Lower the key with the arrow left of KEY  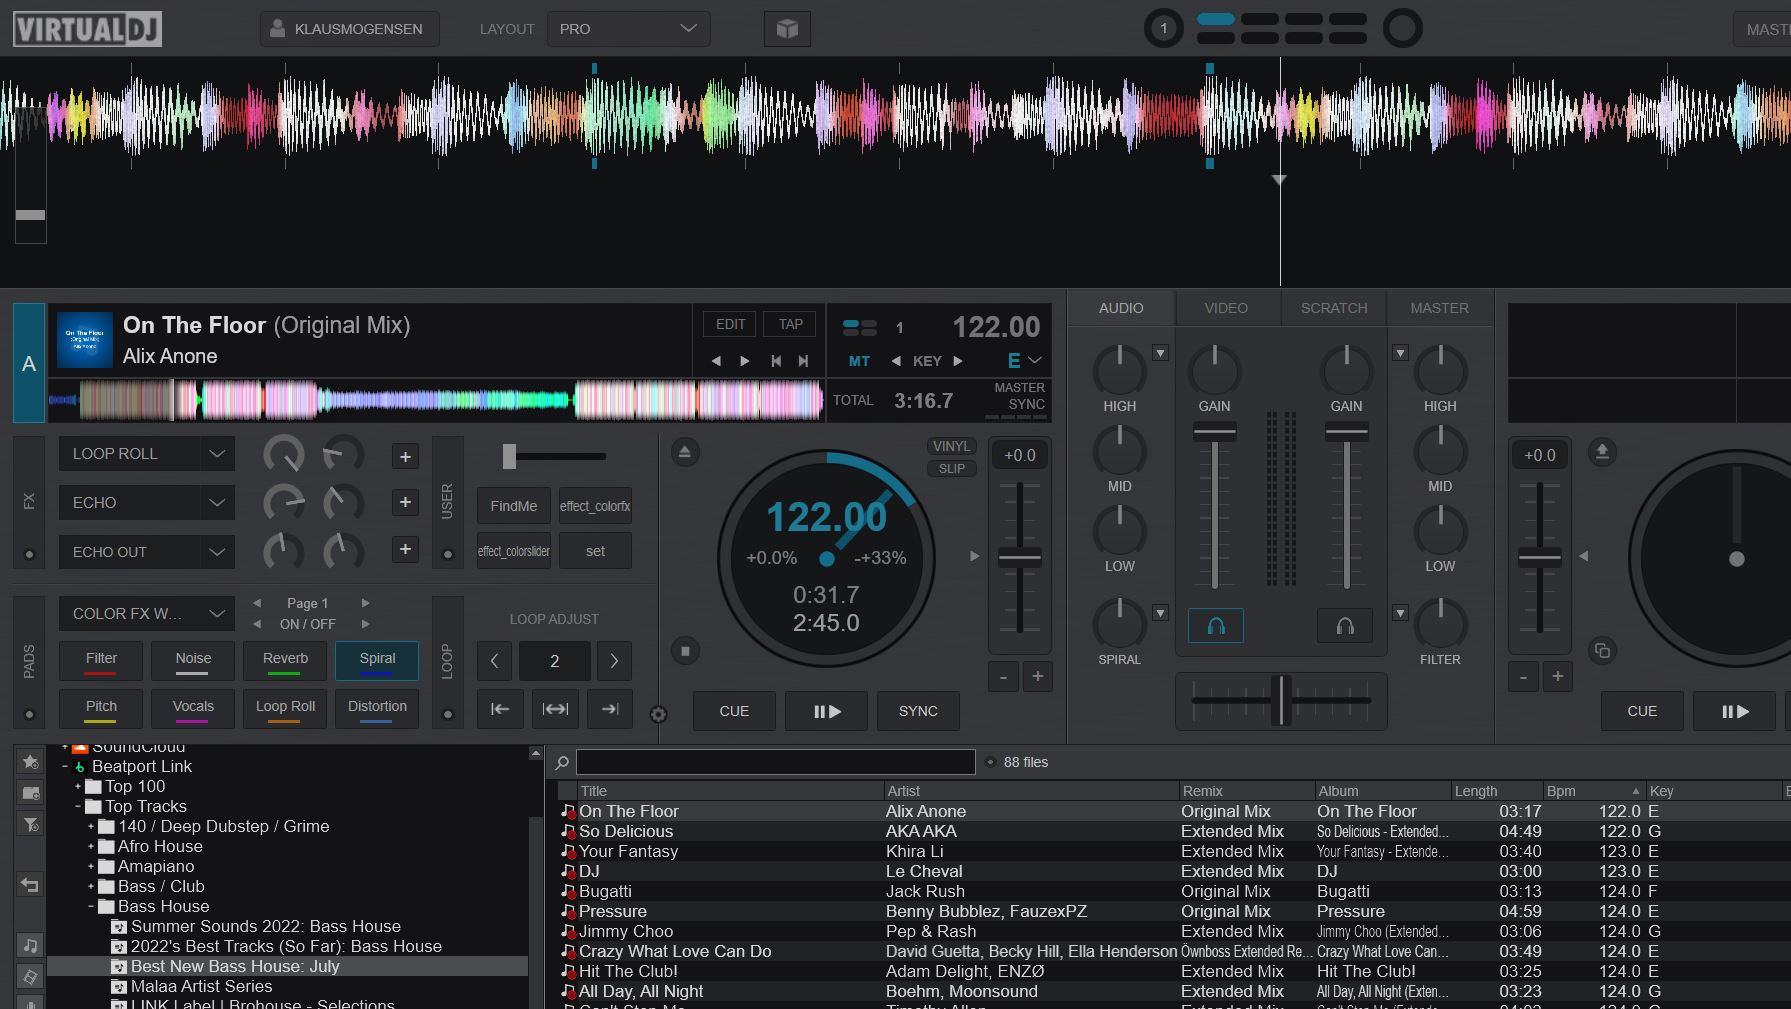coord(896,361)
